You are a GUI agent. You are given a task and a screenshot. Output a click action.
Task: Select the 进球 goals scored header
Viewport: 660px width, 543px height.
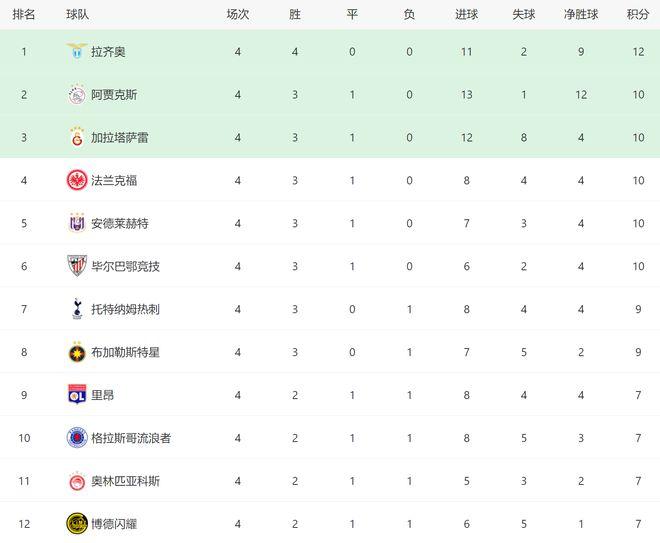coord(466,15)
